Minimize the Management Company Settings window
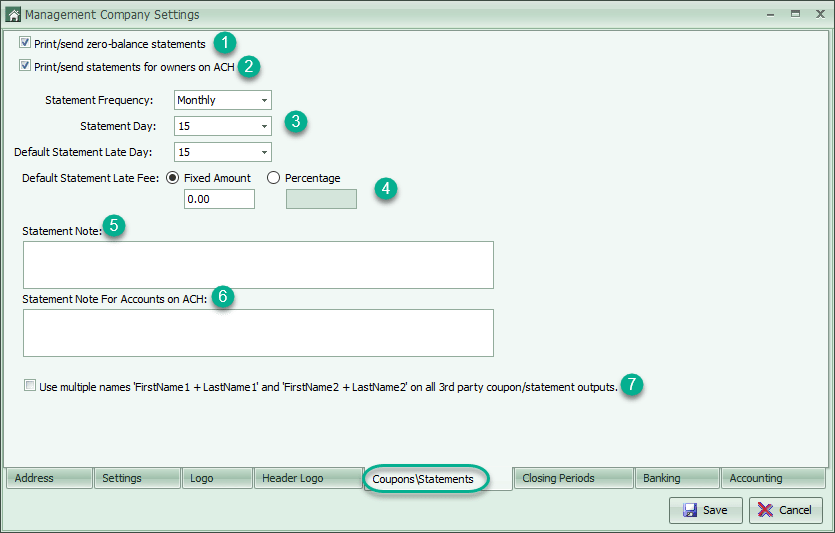This screenshot has width=835, height=533. coord(770,15)
